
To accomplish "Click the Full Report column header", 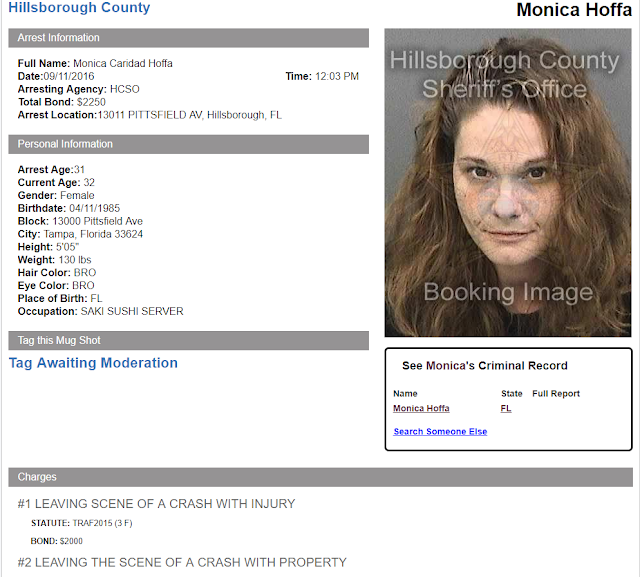I will [x=556, y=393].
